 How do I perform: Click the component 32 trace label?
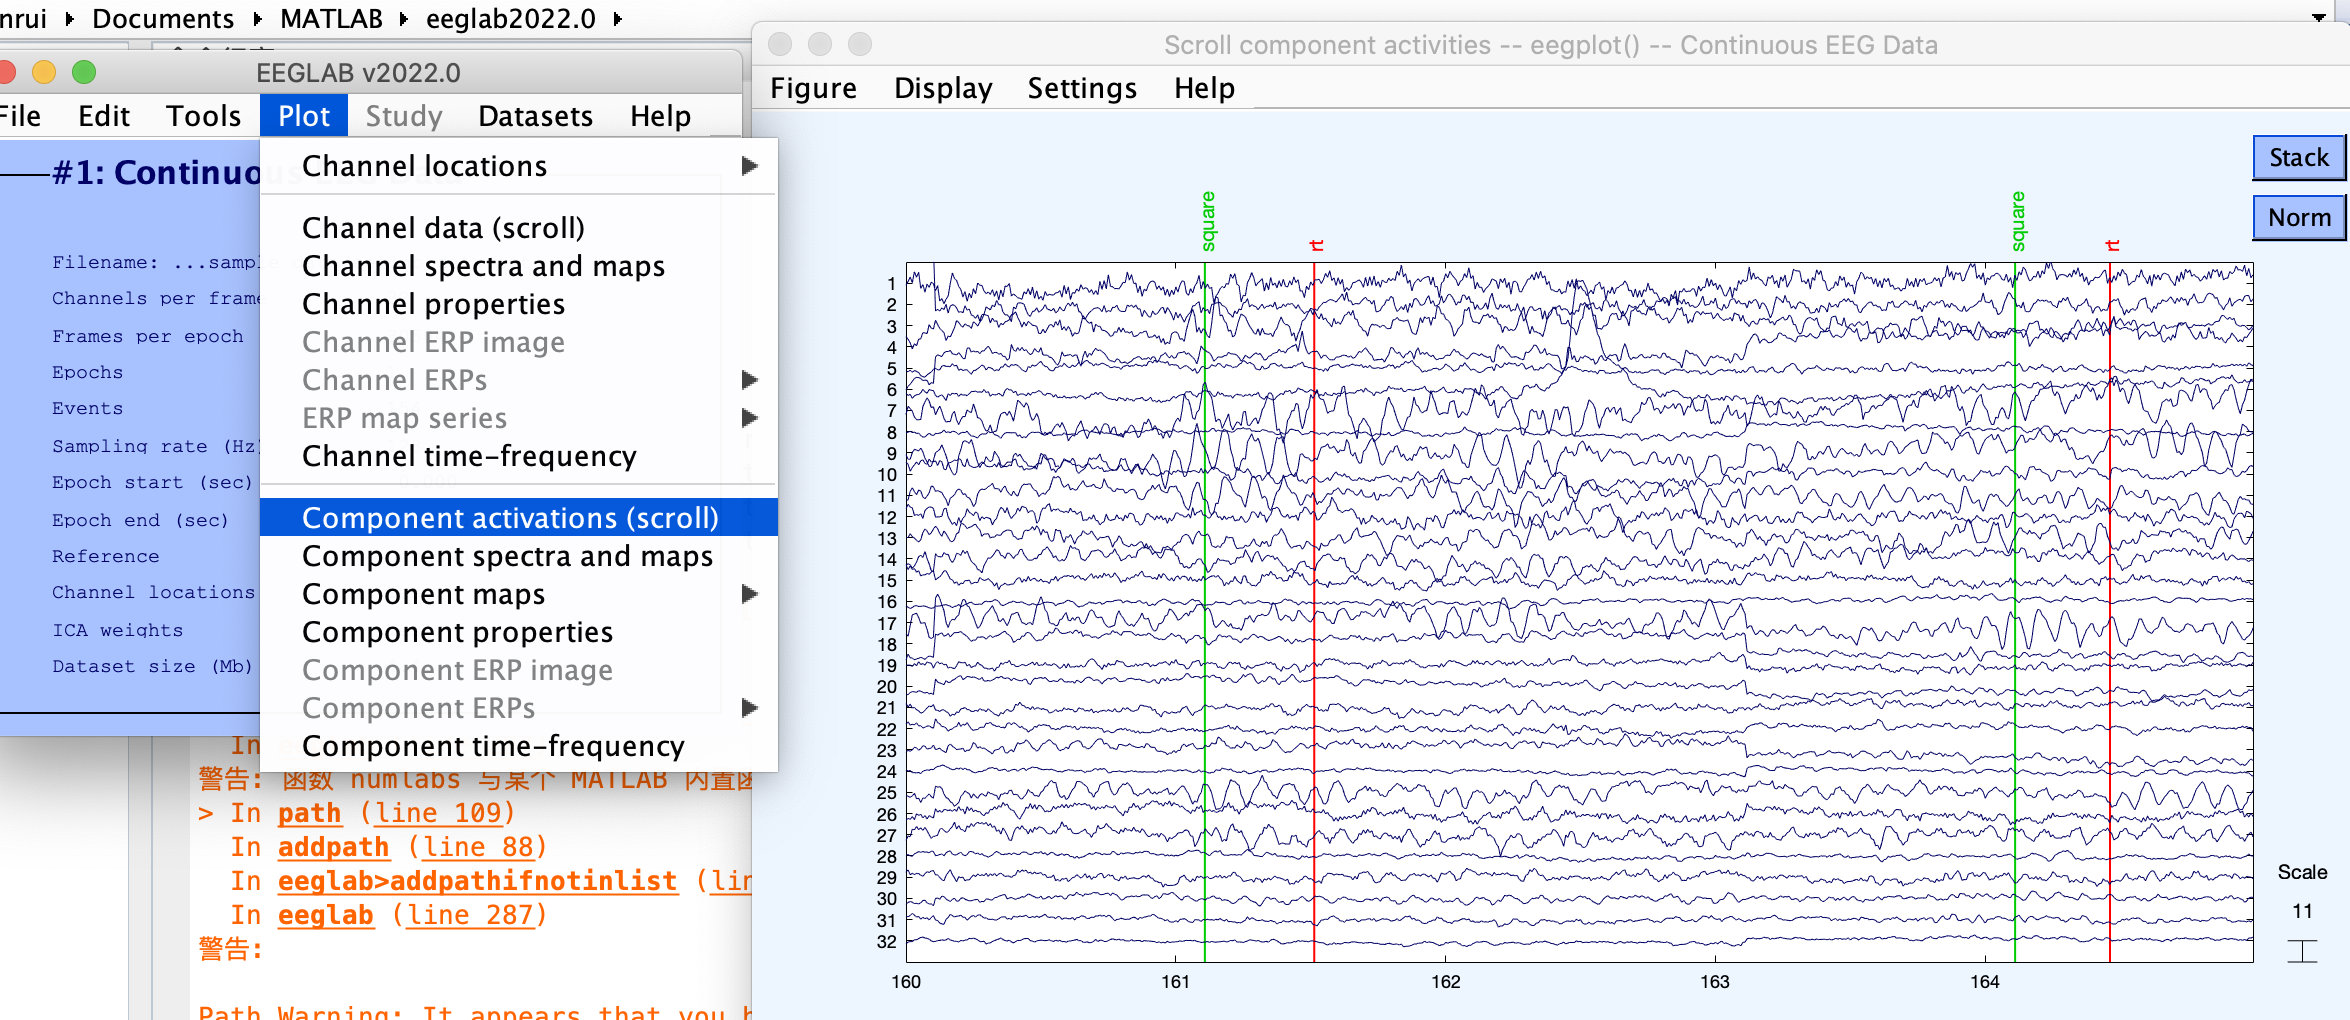point(887,942)
